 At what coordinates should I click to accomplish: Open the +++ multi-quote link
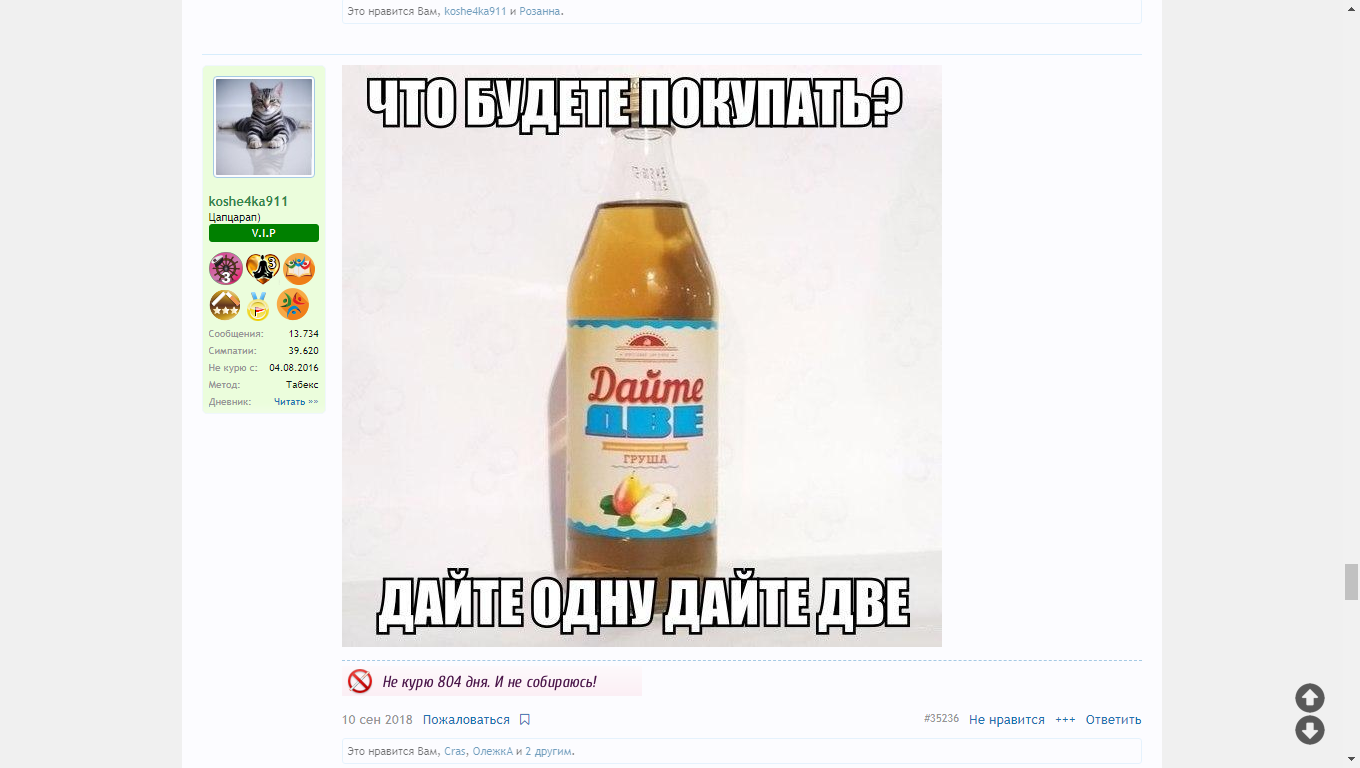point(1065,720)
